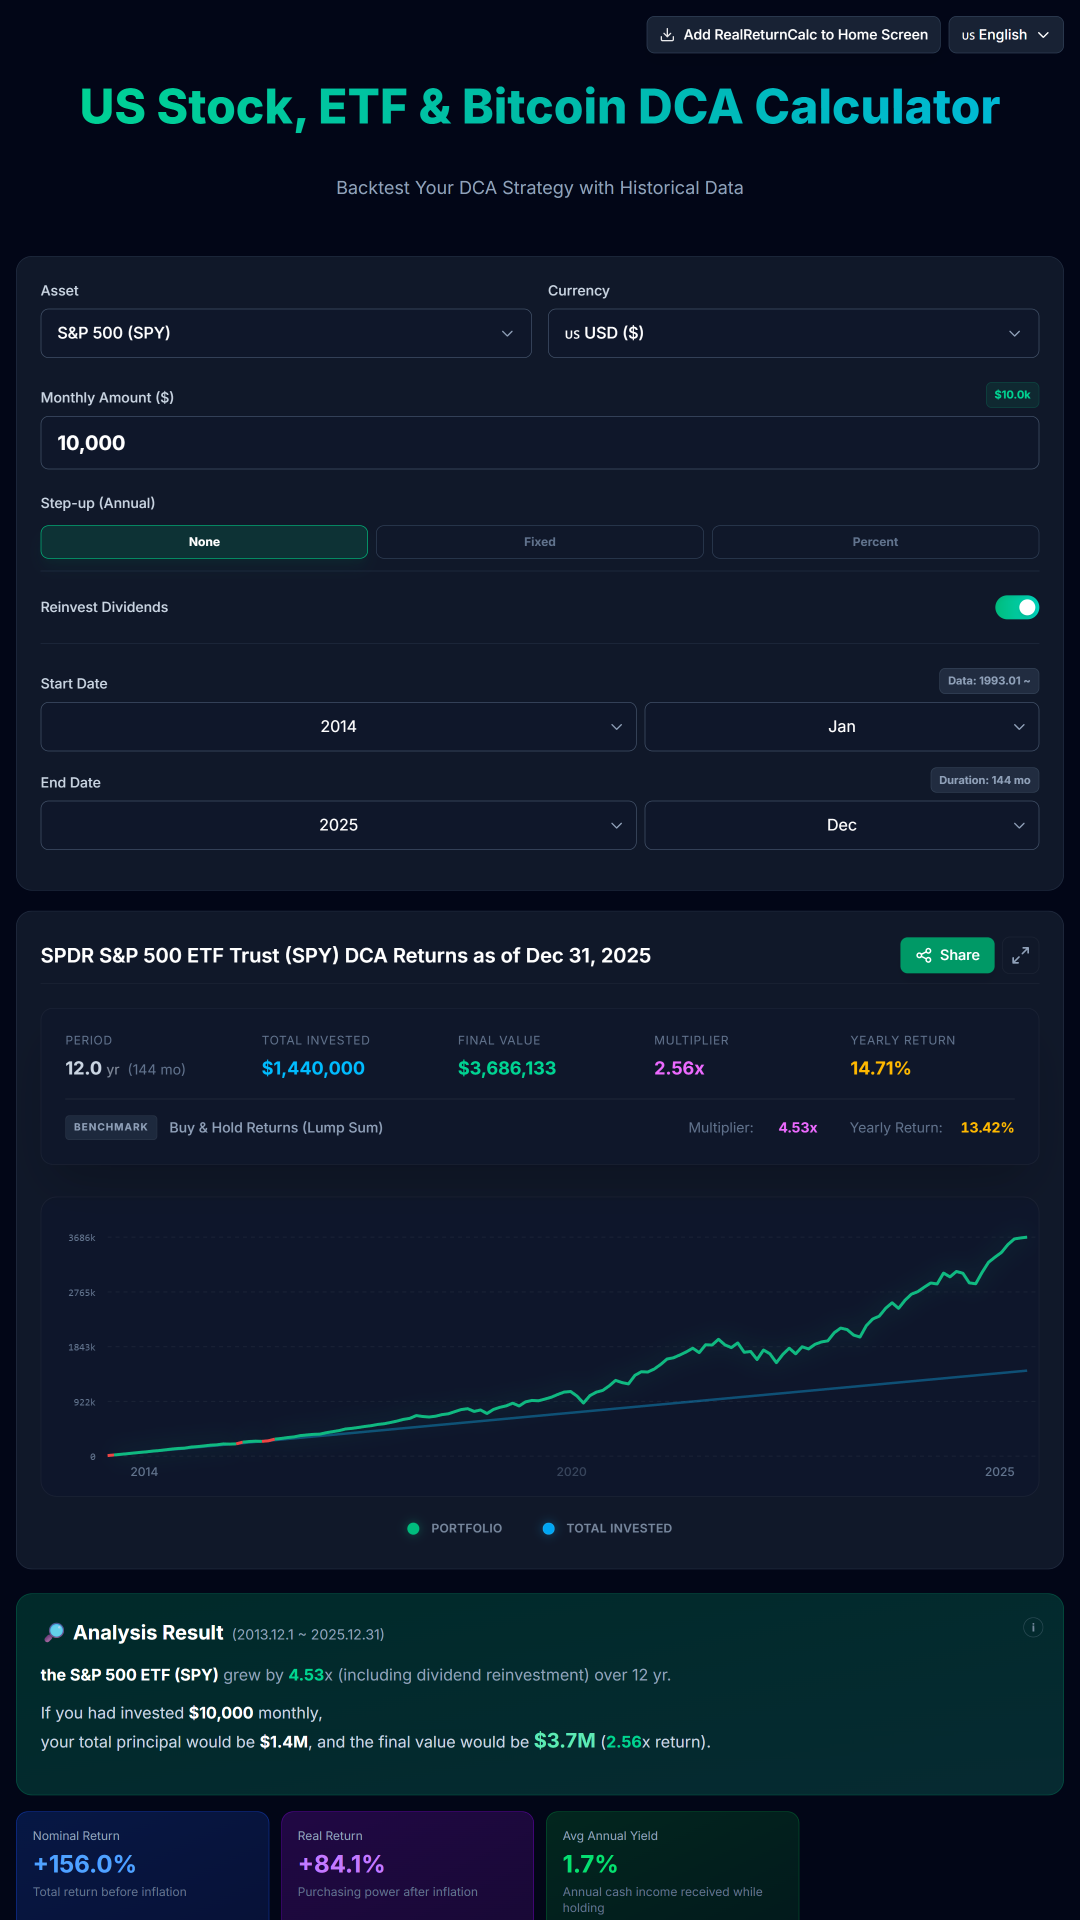This screenshot has width=1080, height=1920.
Task: Click the green Portfolio legend dot
Action: 413,1528
